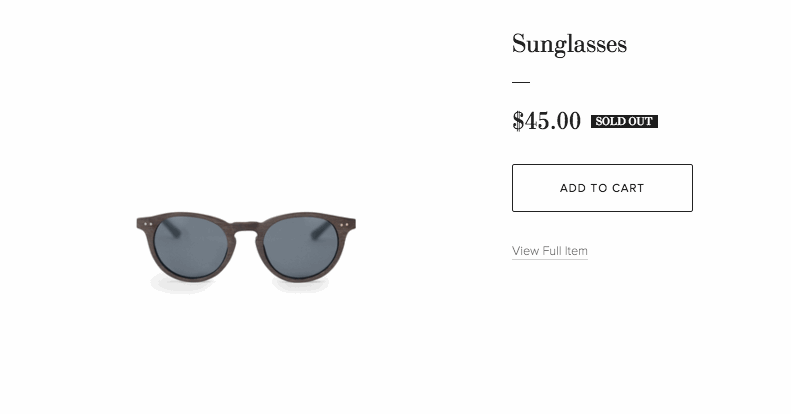Click the right hinge rivets on the frame
Image resolution: width=791 pixels, height=414 pixels.
click(x=344, y=225)
